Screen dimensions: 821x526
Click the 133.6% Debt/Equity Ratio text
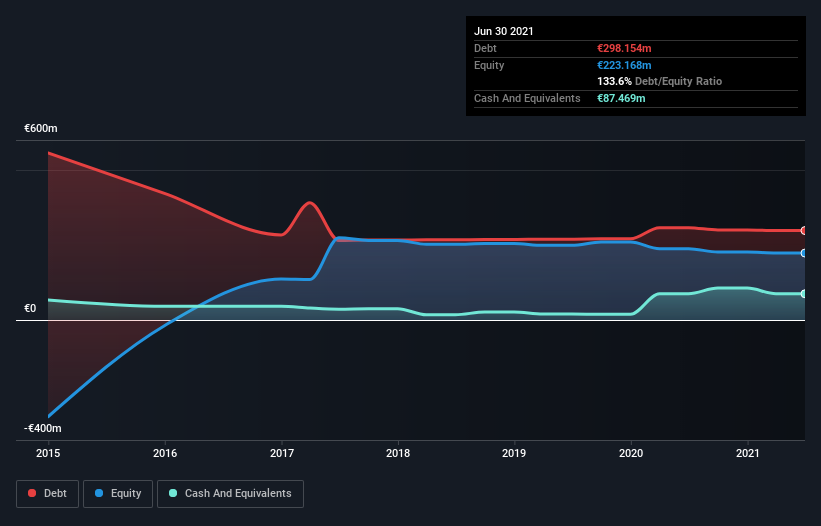coord(660,82)
